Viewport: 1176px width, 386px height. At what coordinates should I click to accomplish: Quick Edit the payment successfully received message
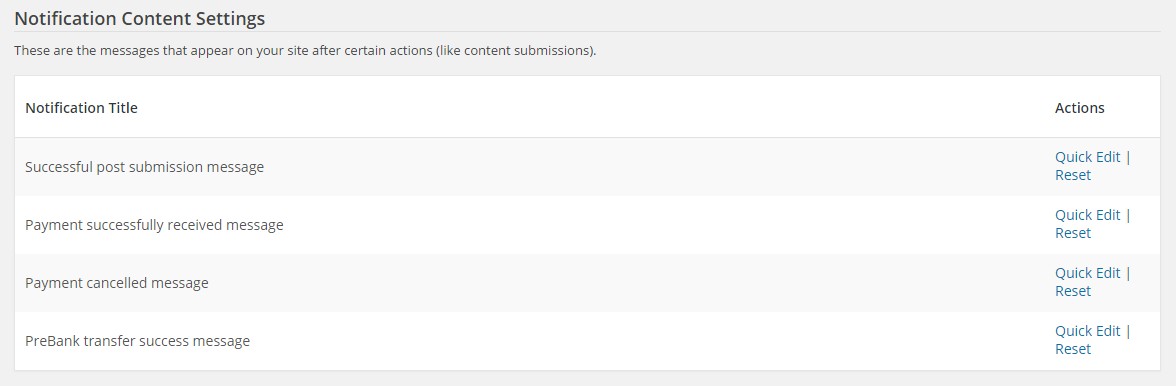tap(1087, 214)
